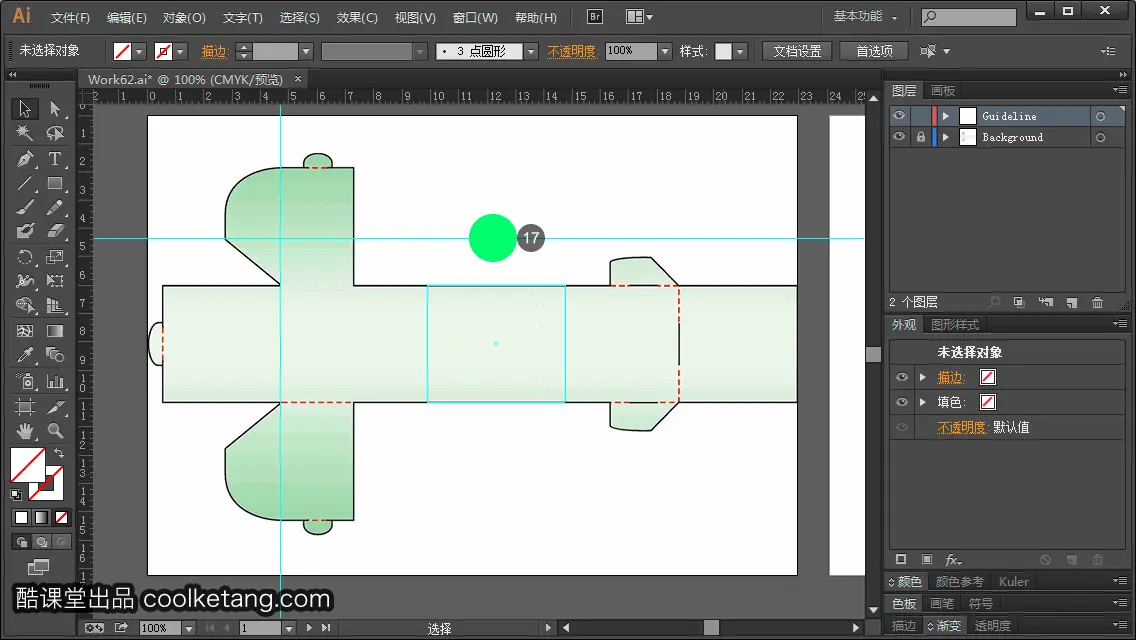This screenshot has height=640, width=1136.
Task: Click the 首选项 button
Action: [x=874, y=51]
